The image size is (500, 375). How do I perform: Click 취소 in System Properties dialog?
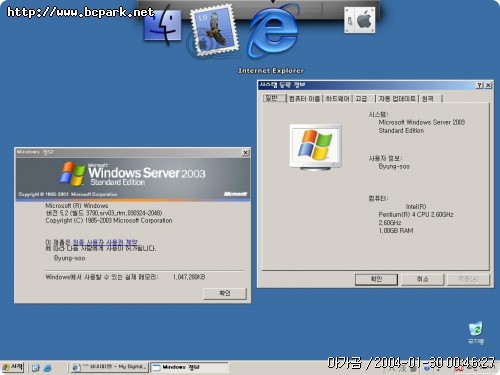423,279
